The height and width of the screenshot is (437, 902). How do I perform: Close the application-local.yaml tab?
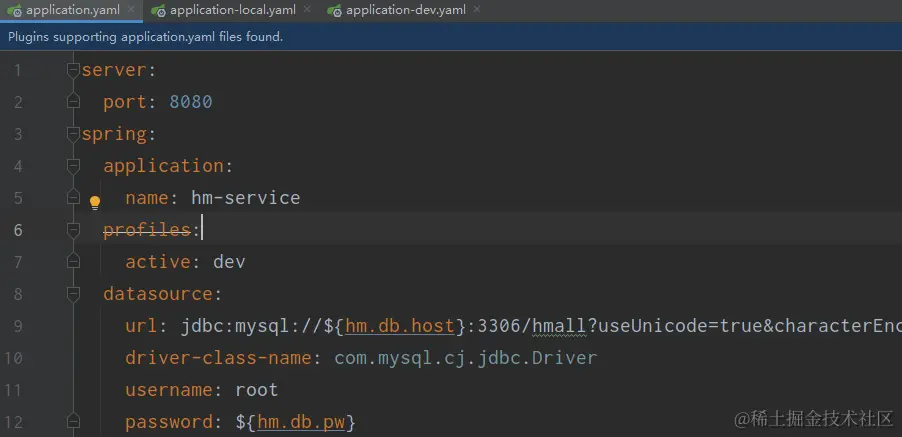[307, 9]
